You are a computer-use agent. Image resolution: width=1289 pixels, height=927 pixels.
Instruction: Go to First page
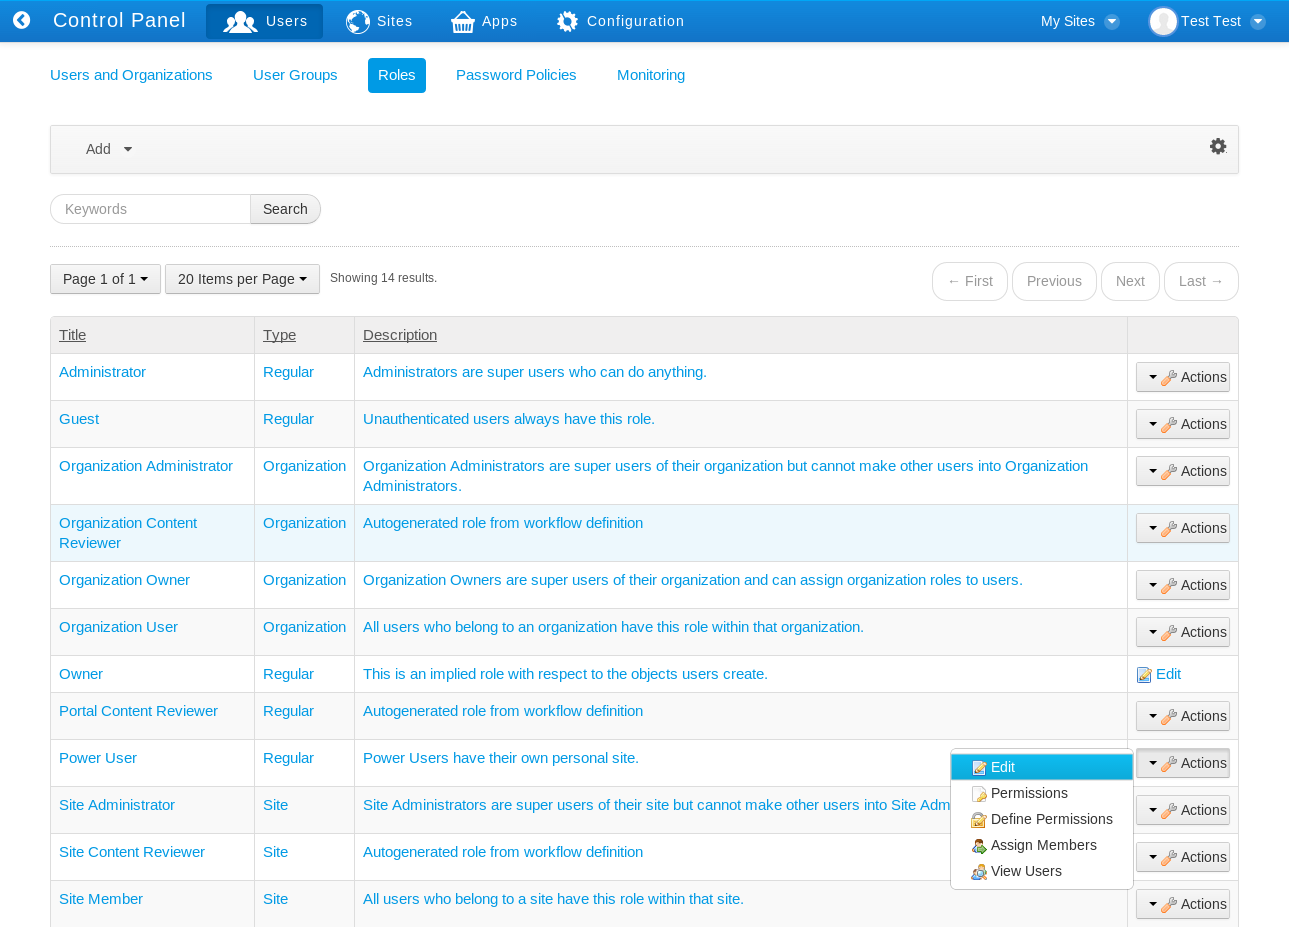click(x=970, y=281)
